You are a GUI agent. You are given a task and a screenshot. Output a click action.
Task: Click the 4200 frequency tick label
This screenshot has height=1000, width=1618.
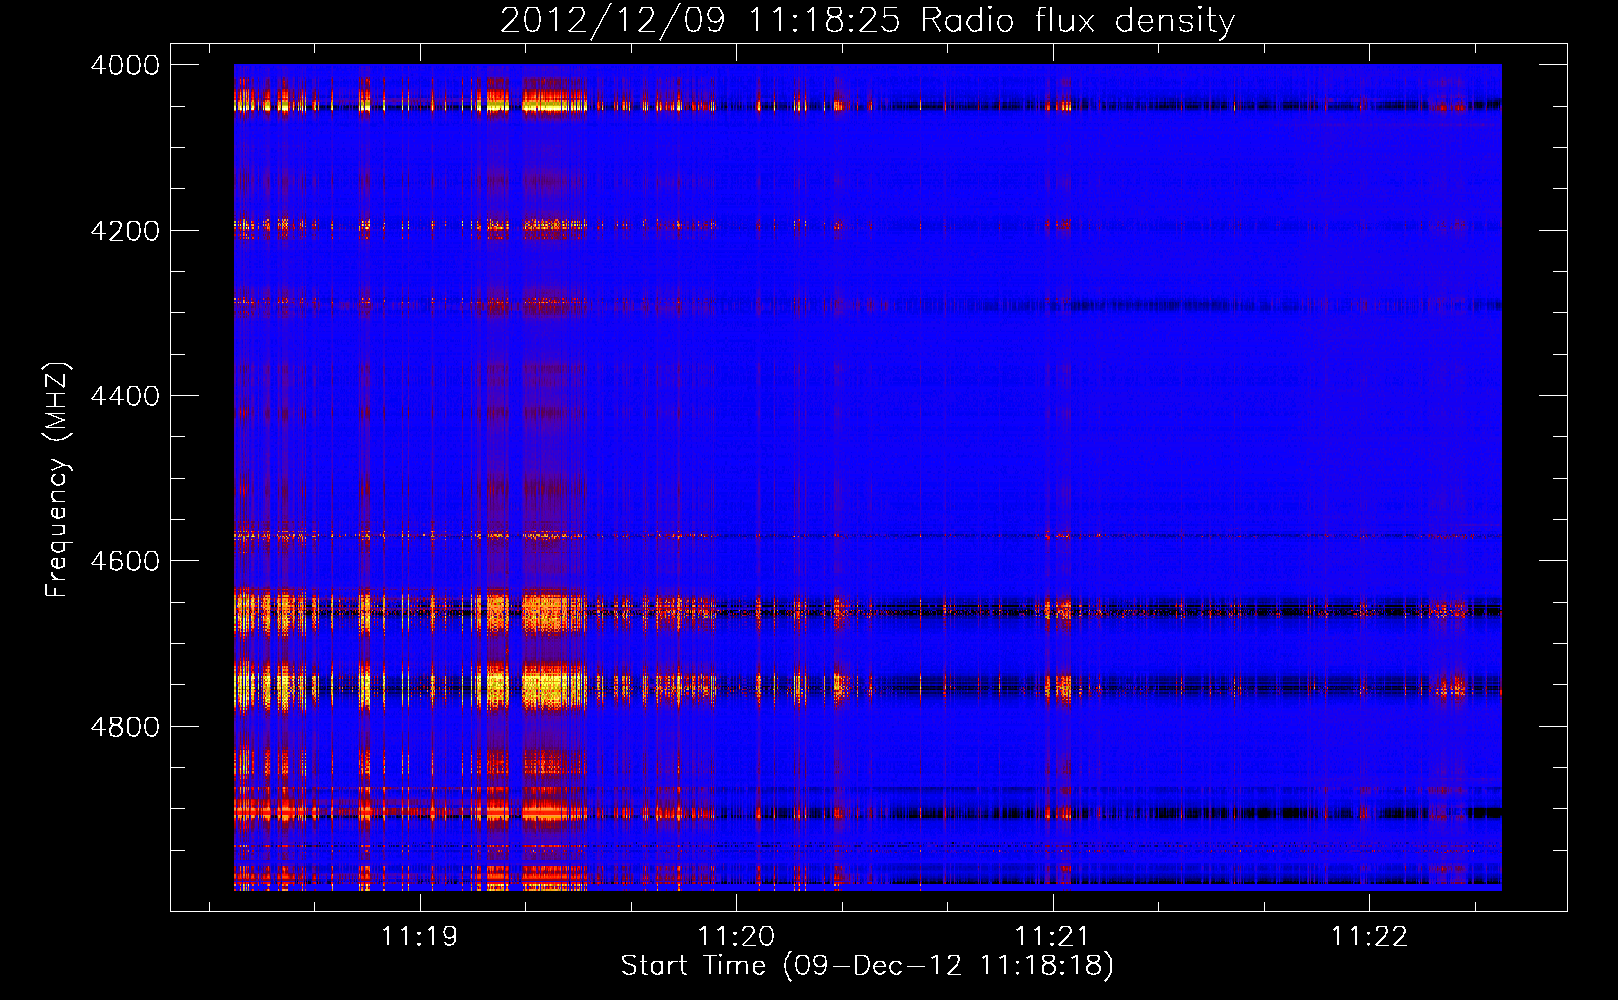[124, 231]
